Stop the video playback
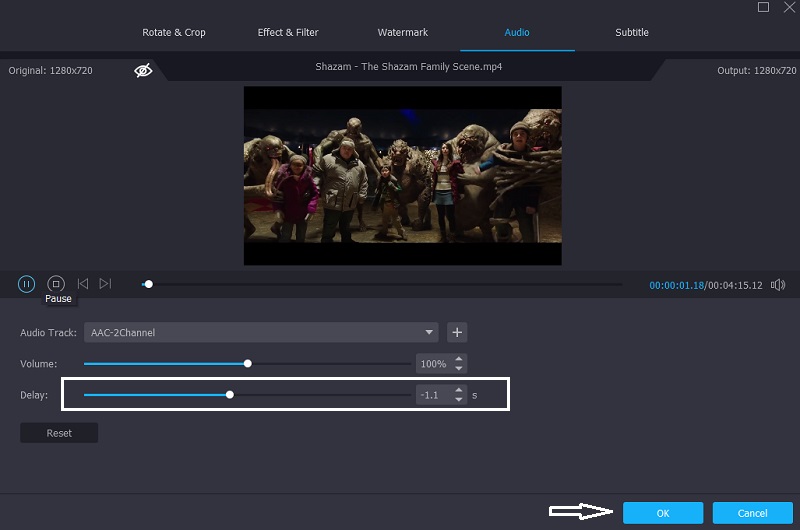800x530 pixels. [x=56, y=284]
